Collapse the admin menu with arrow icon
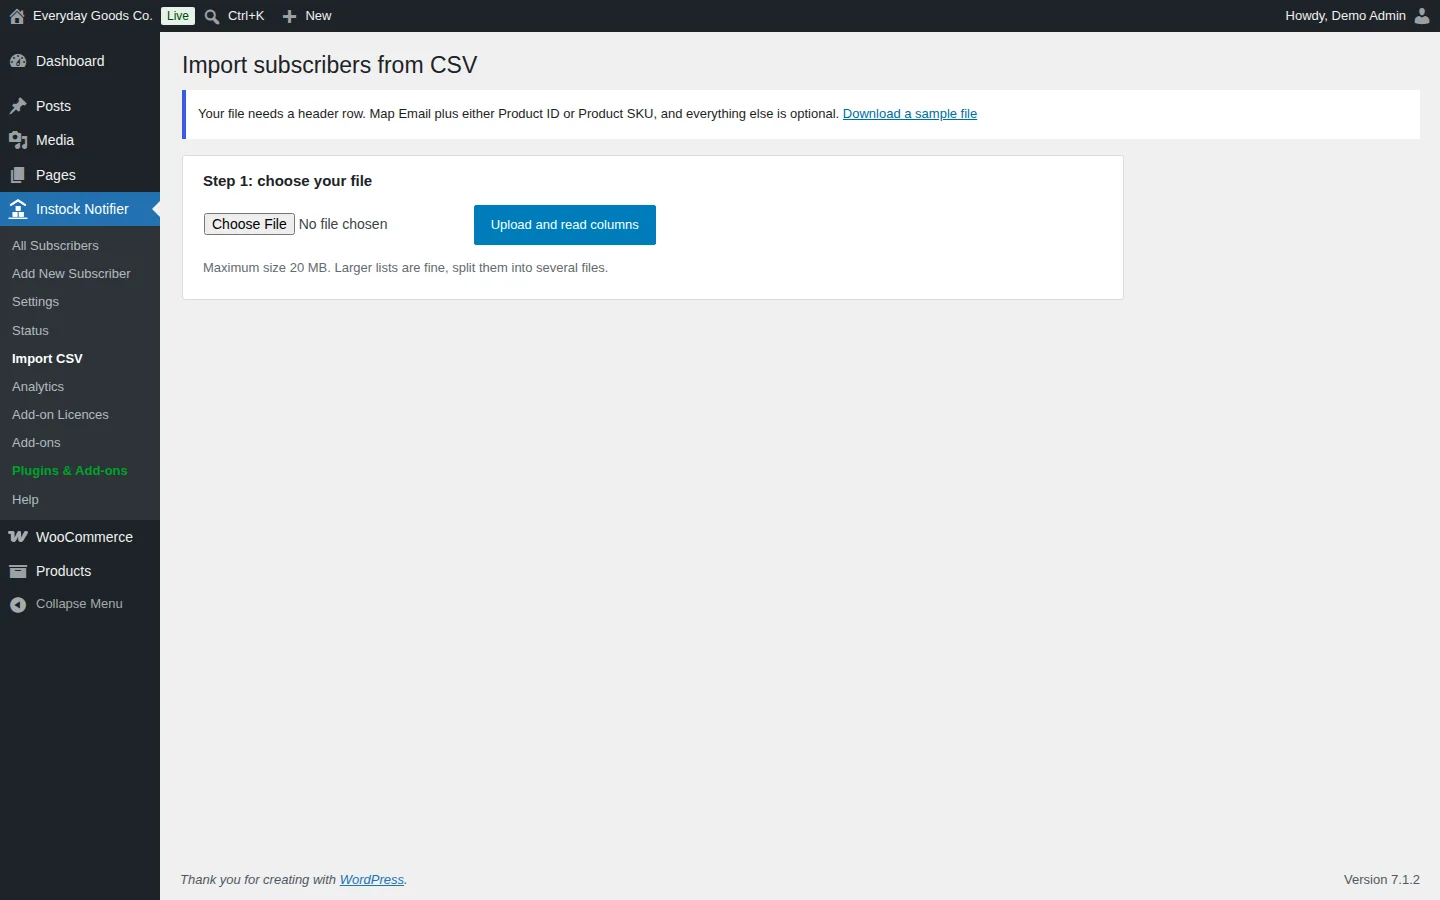The width and height of the screenshot is (1440, 900). pos(18,604)
